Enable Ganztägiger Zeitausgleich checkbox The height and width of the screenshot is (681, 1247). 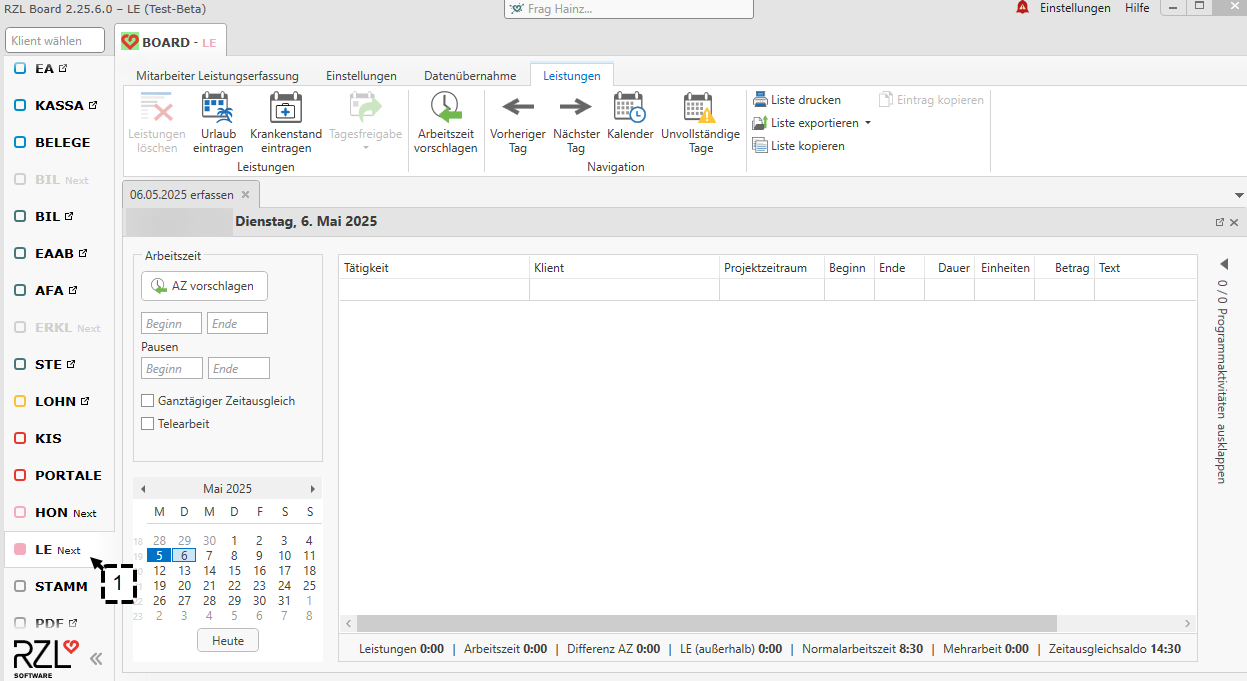(148, 401)
